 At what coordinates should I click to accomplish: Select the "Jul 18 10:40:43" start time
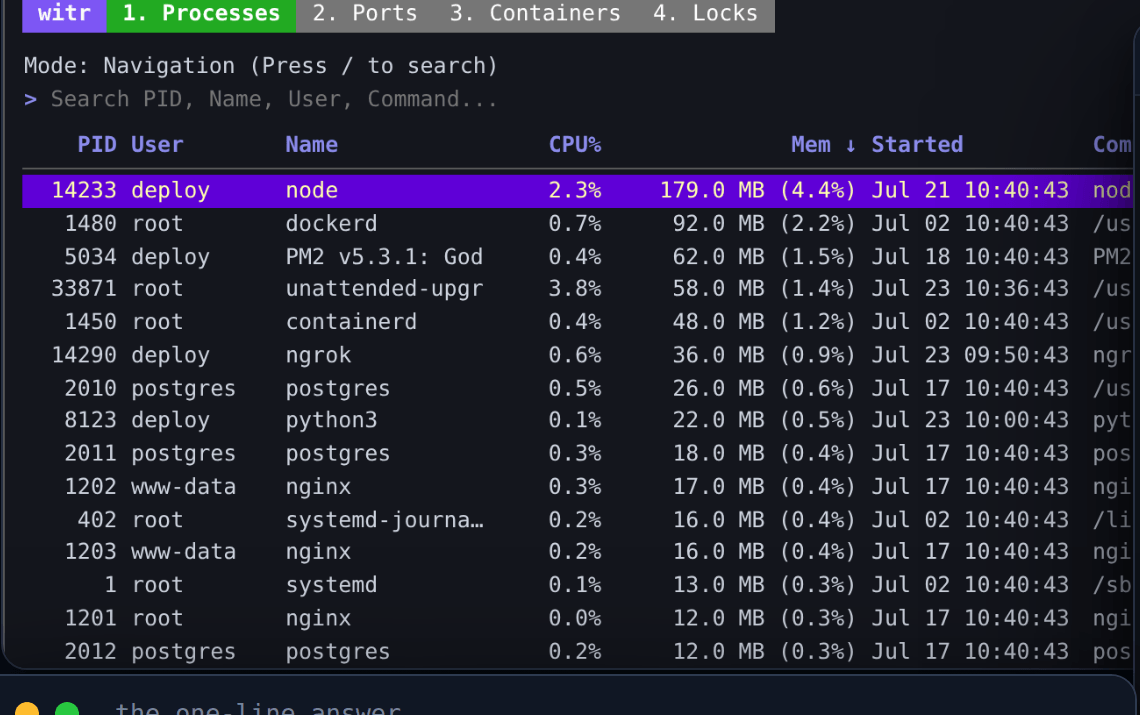point(970,257)
